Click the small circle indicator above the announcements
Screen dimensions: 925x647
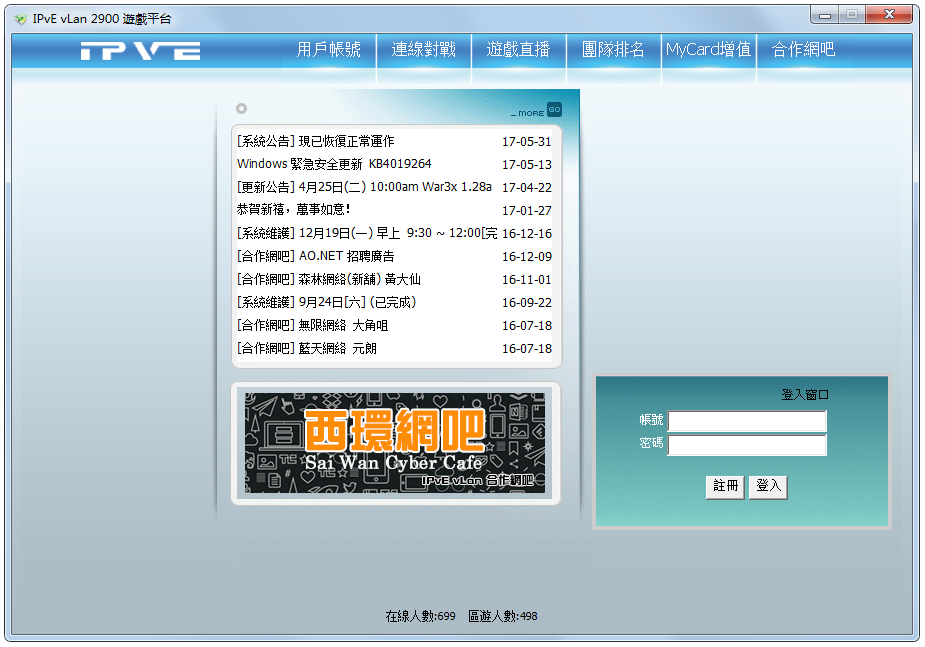click(x=239, y=106)
